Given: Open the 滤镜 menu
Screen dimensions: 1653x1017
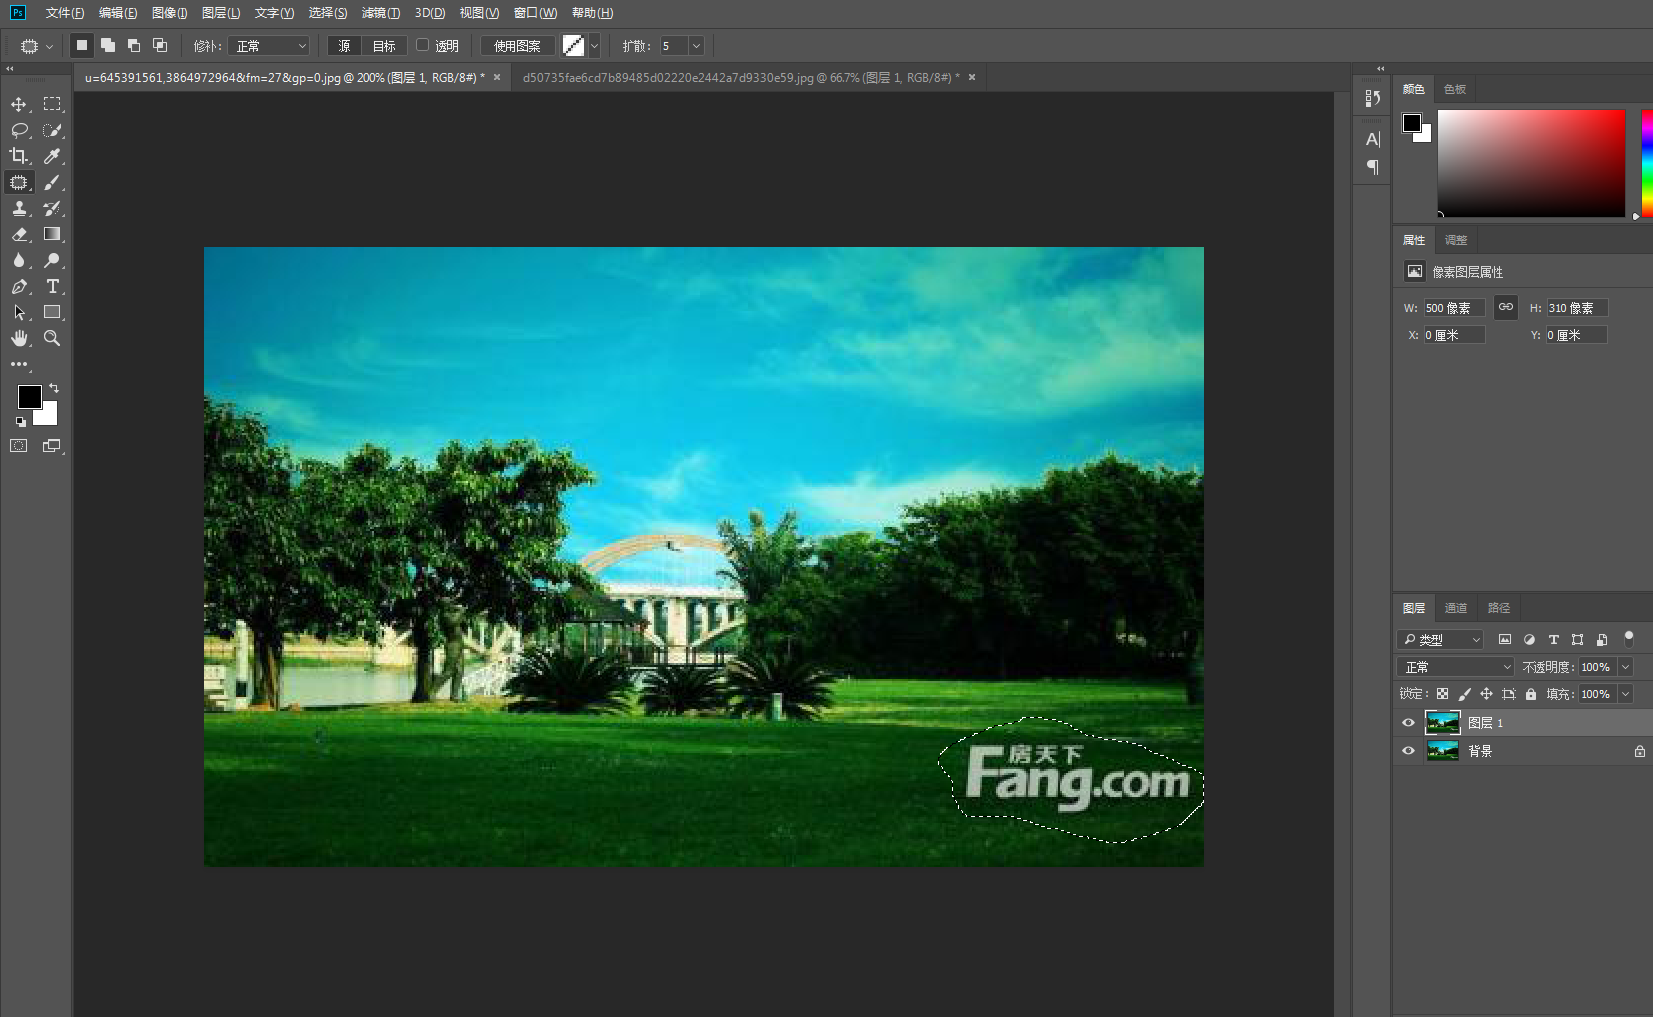Looking at the screenshot, I should tap(381, 13).
